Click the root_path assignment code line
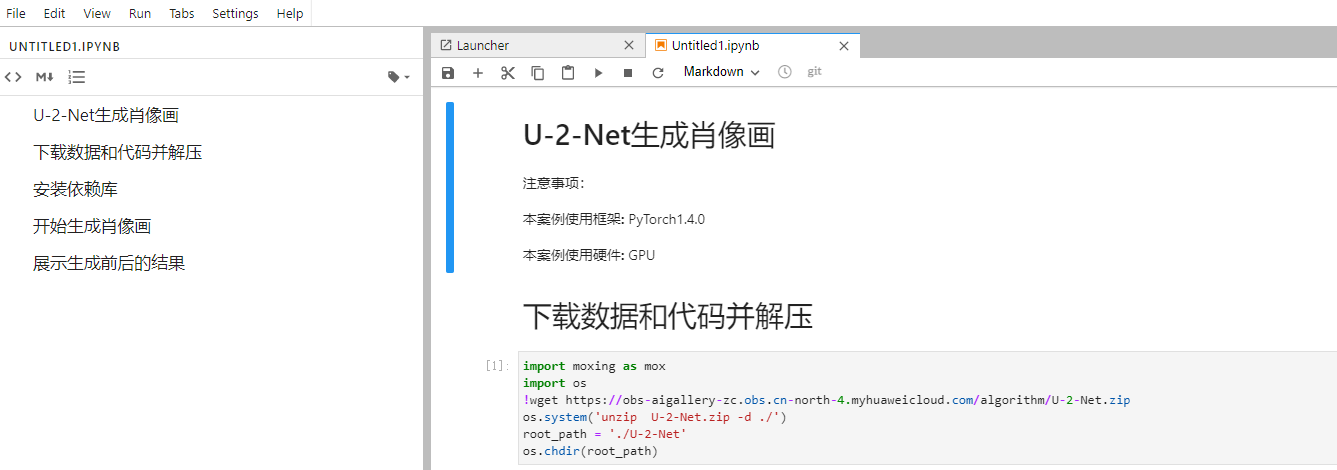The width and height of the screenshot is (1337, 470). coord(605,434)
